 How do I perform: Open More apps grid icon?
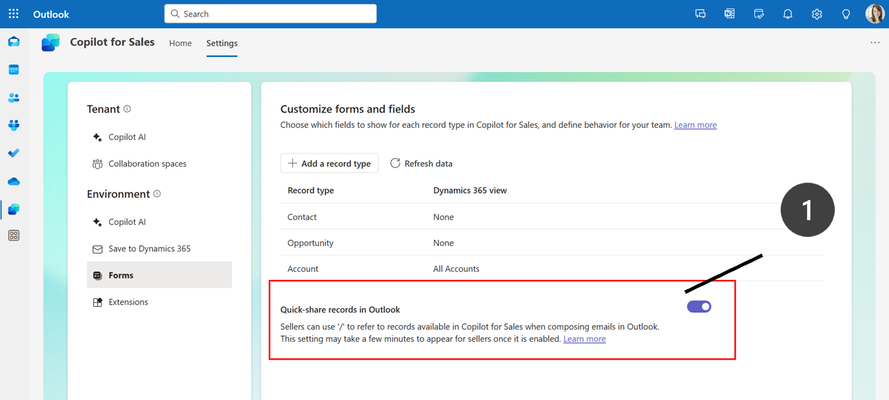point(14,236)
